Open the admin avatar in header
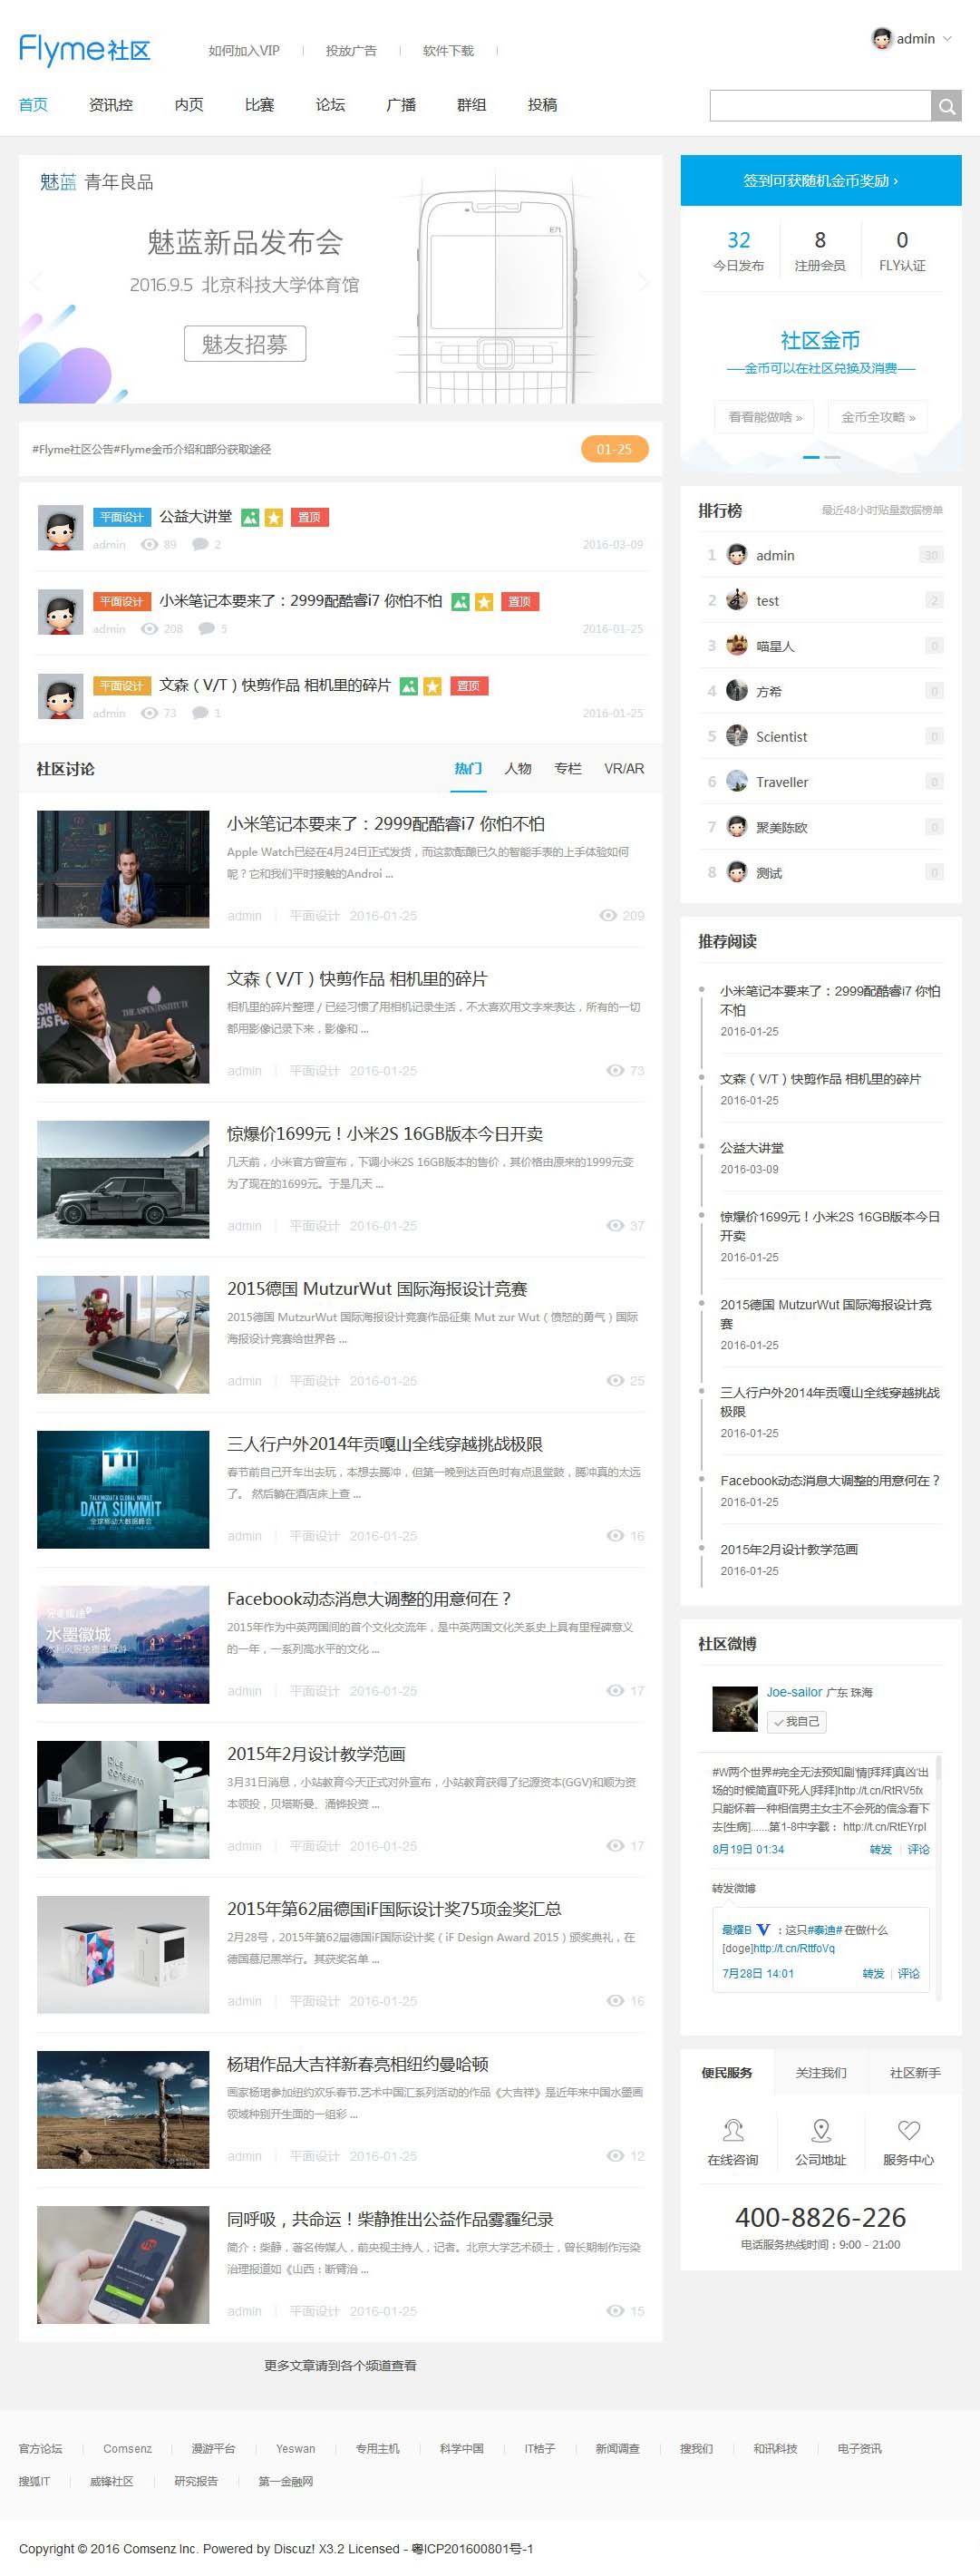Viewport: 980px width, 2576px height. click(881, 39)
